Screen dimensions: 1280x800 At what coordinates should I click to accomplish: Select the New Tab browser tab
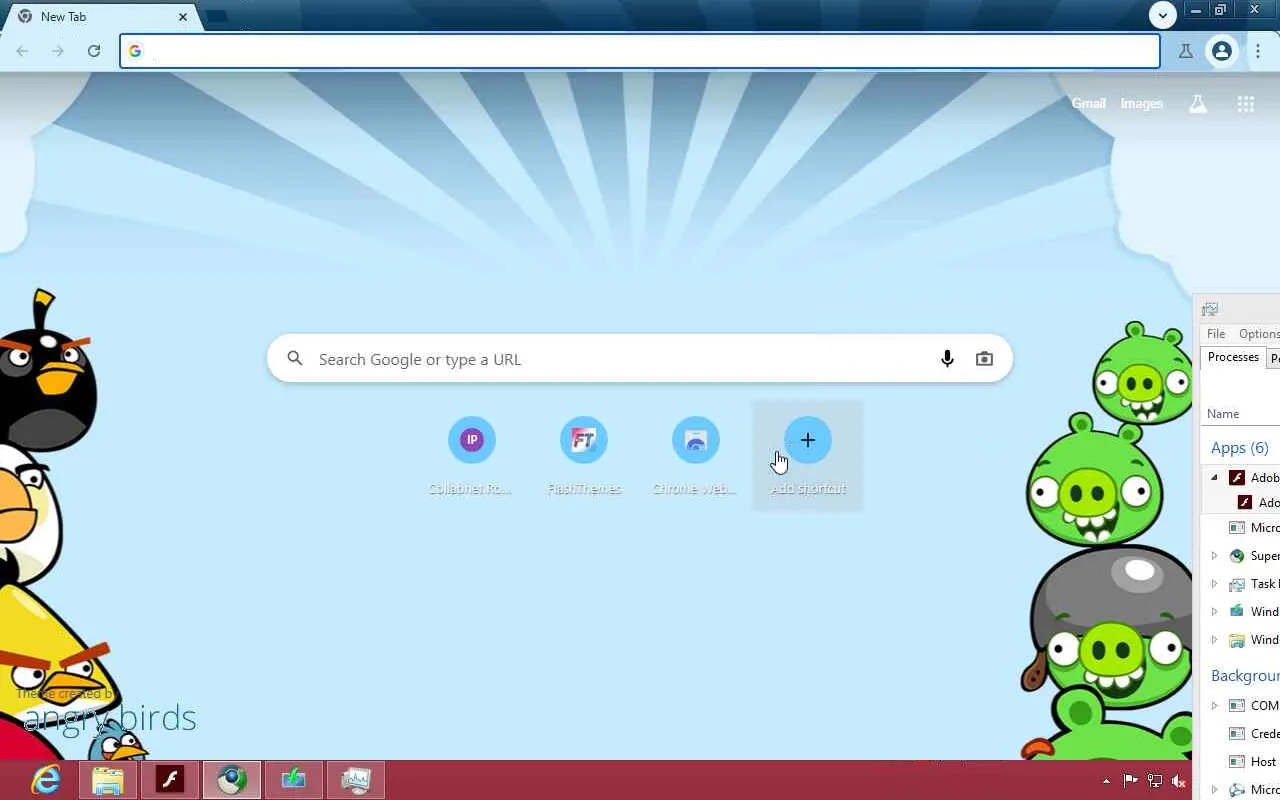[x=104, y=17]
